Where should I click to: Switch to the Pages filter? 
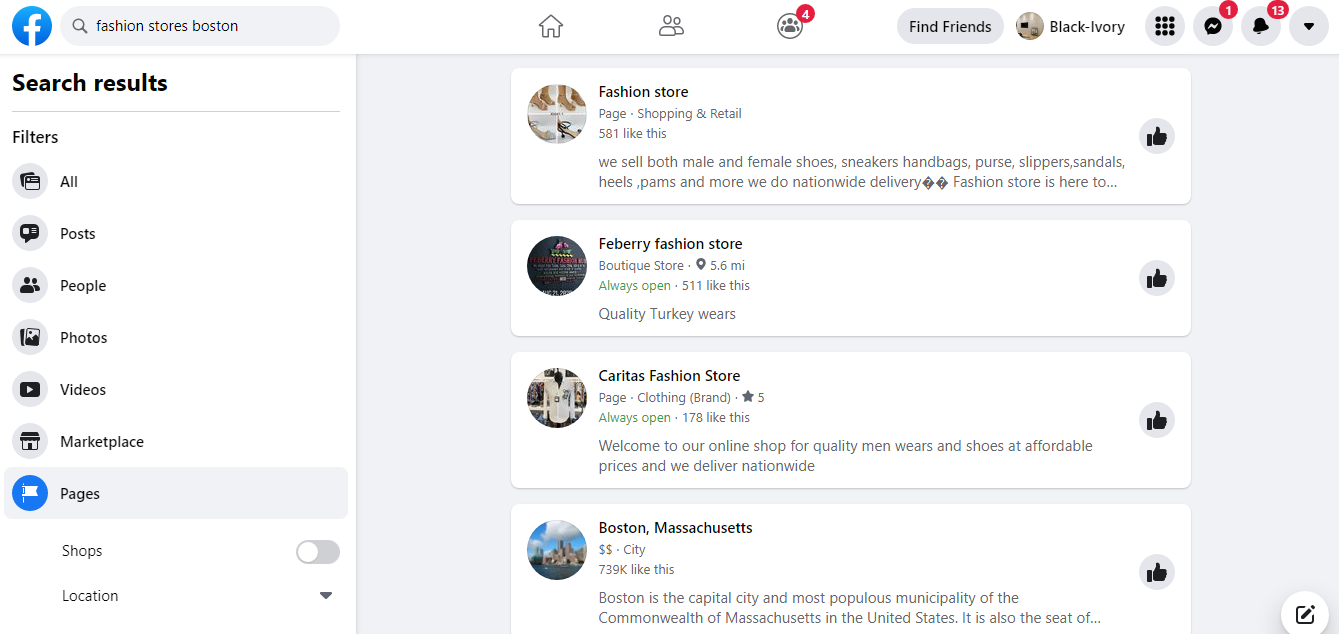[x=80, y=493]
